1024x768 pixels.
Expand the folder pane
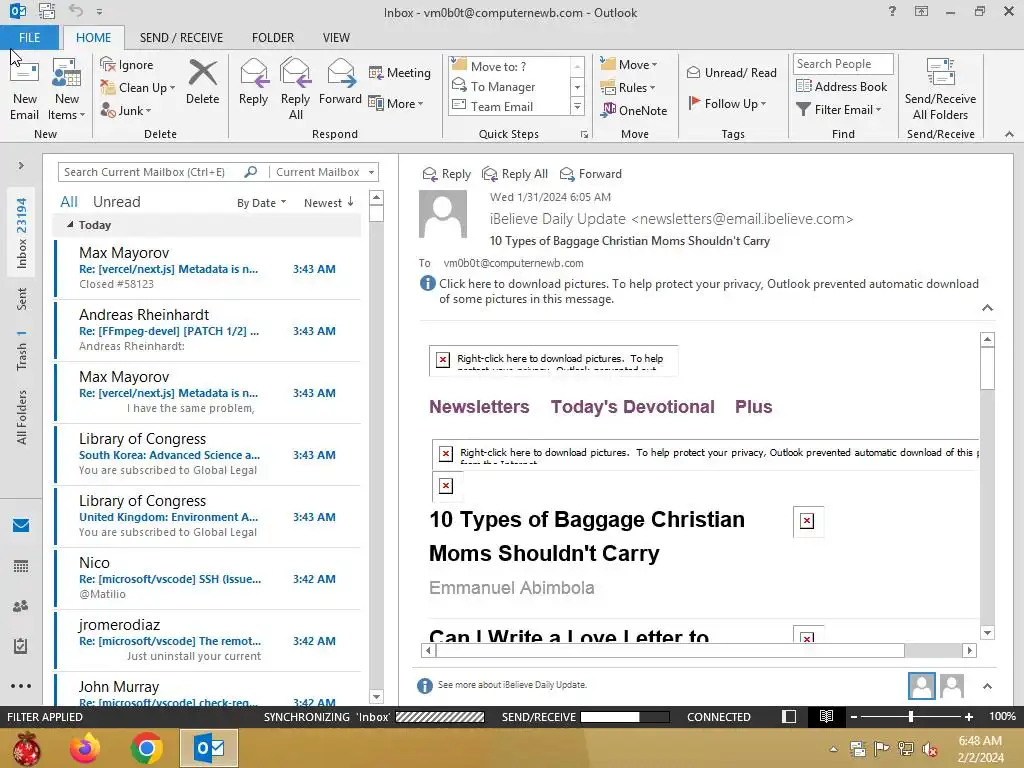tap(21, 166)
